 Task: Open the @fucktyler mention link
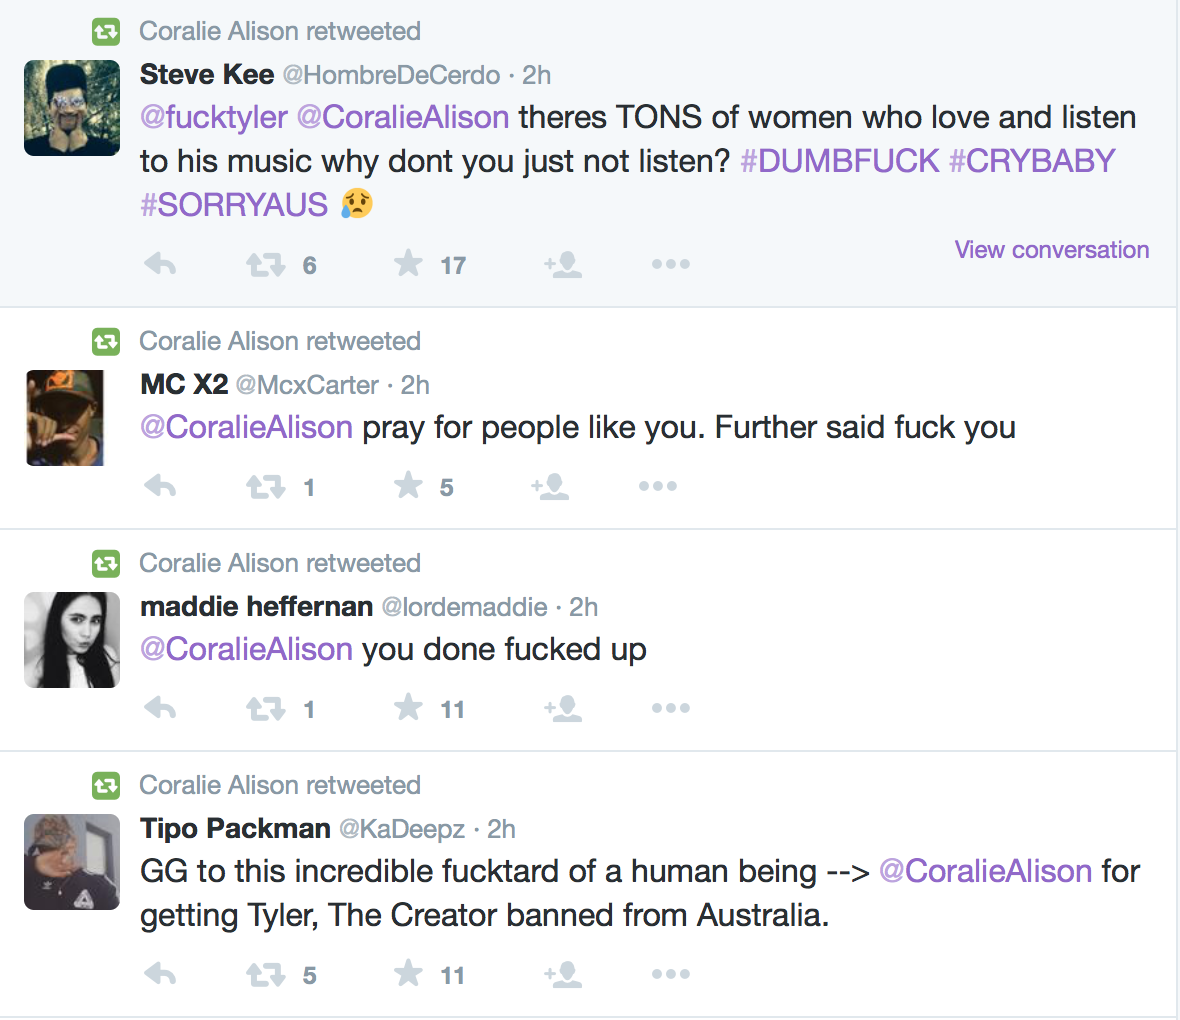(214, 118)
